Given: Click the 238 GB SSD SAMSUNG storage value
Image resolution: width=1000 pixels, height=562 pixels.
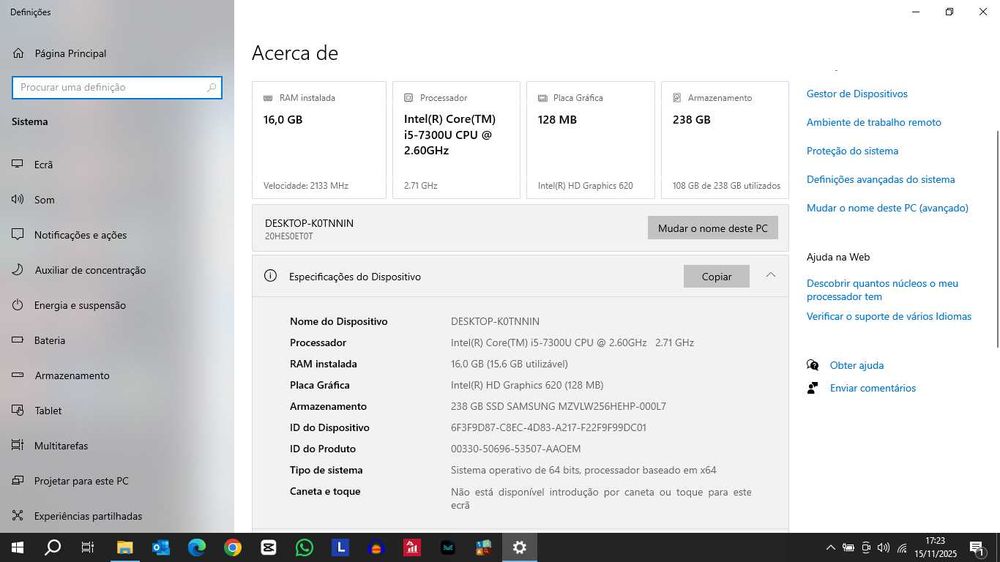Looking at the screenshot, I should click(558, 406).
